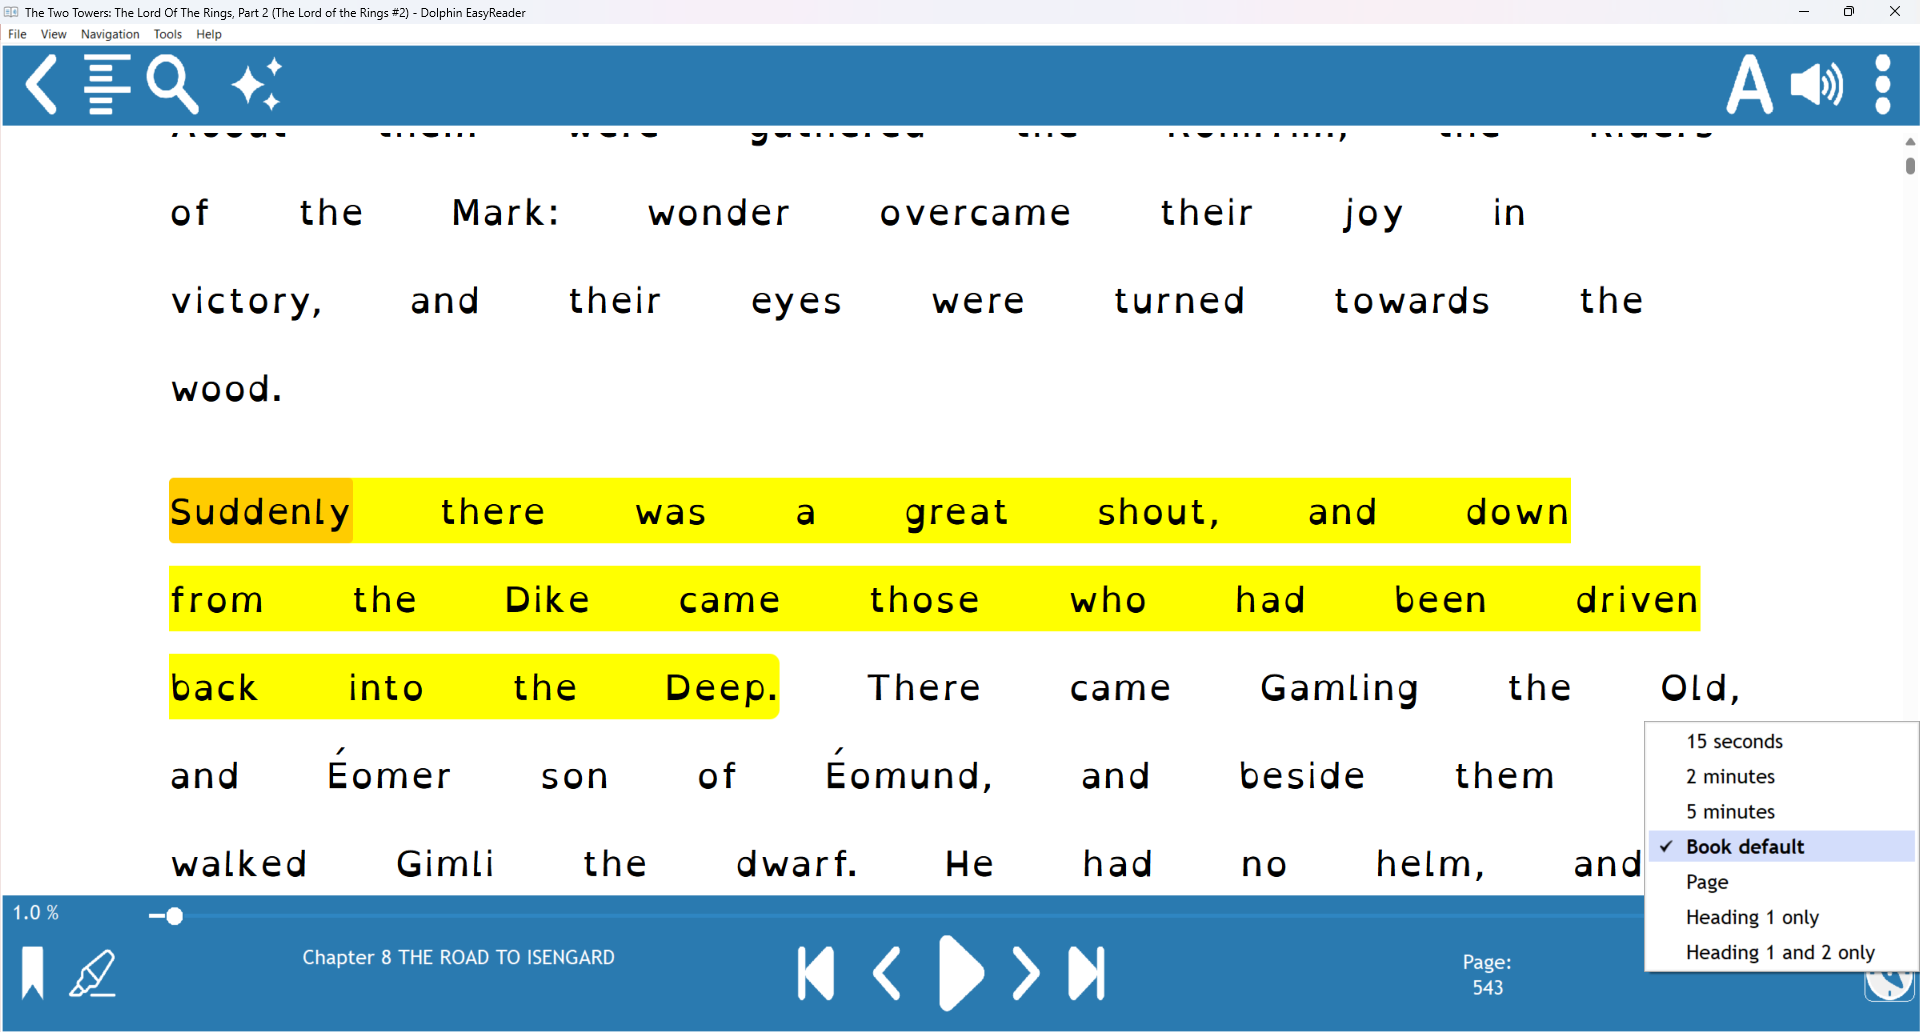
Task: Click the scrollbar up arrow
Action: [1910, 142]
